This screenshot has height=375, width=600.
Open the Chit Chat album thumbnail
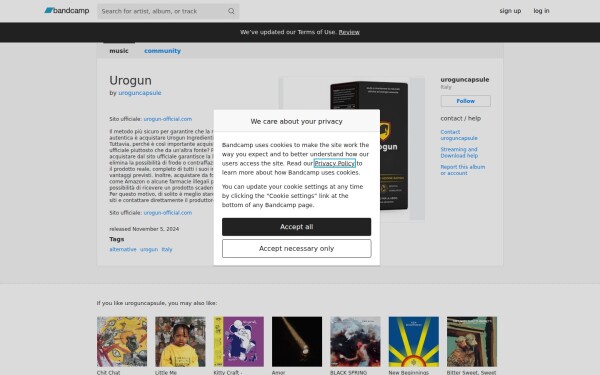pos(122,342)
